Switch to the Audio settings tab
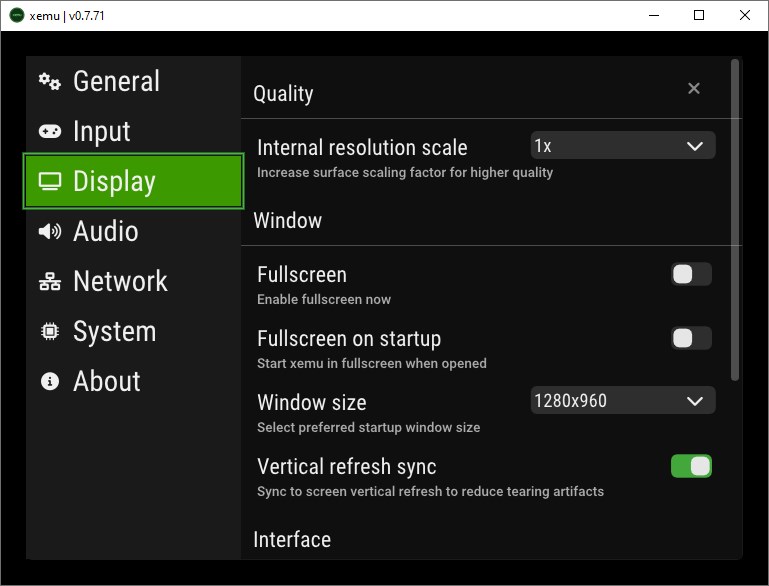 105,231
